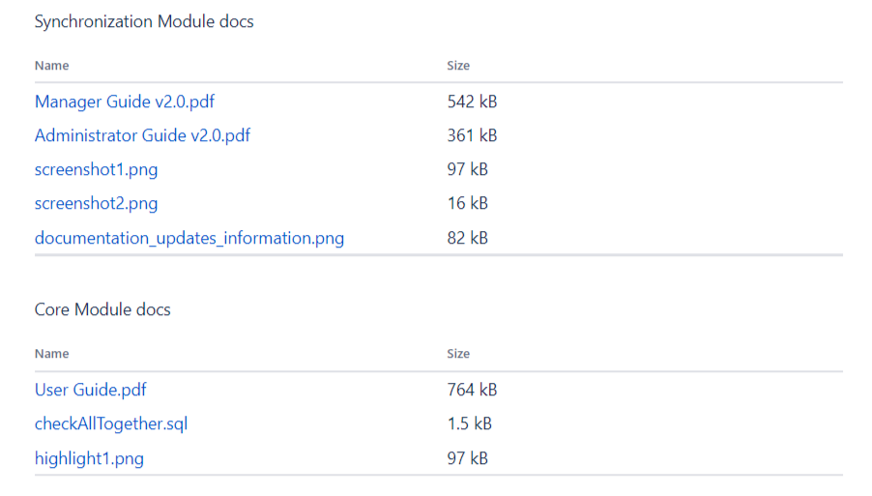Click Name column header in Synchronization Module table
Image resolution: width=872 pixels, height=496 pixels.
[52, 66]
